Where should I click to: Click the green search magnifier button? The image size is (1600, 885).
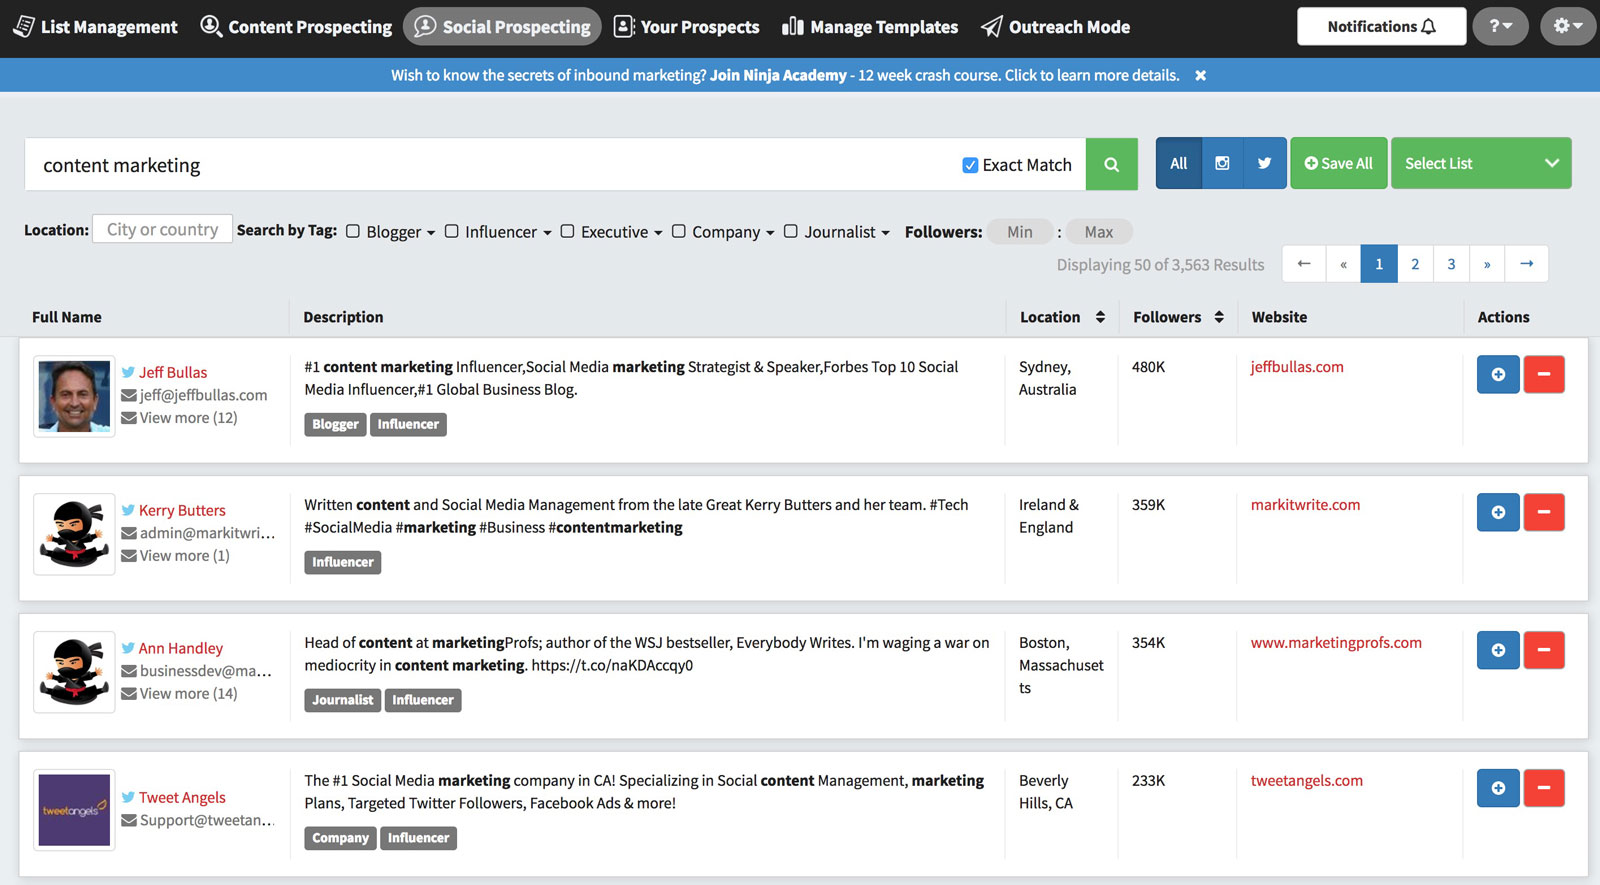click(x=1112, y=164)
